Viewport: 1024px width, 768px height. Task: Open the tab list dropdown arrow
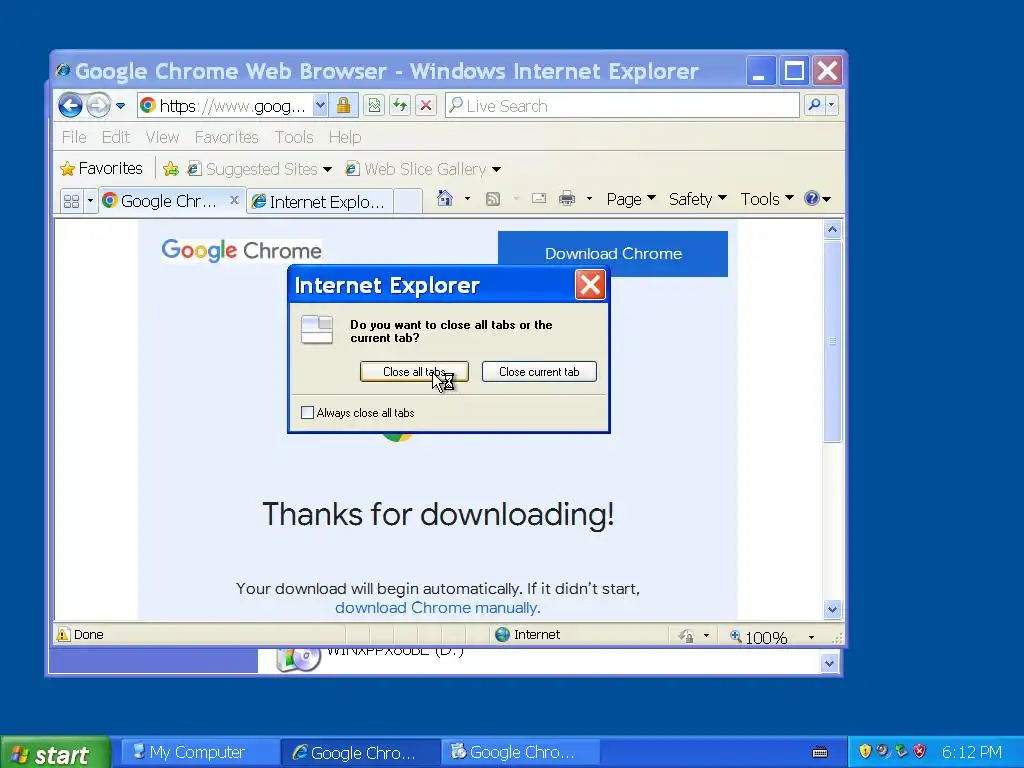(90, 201)
